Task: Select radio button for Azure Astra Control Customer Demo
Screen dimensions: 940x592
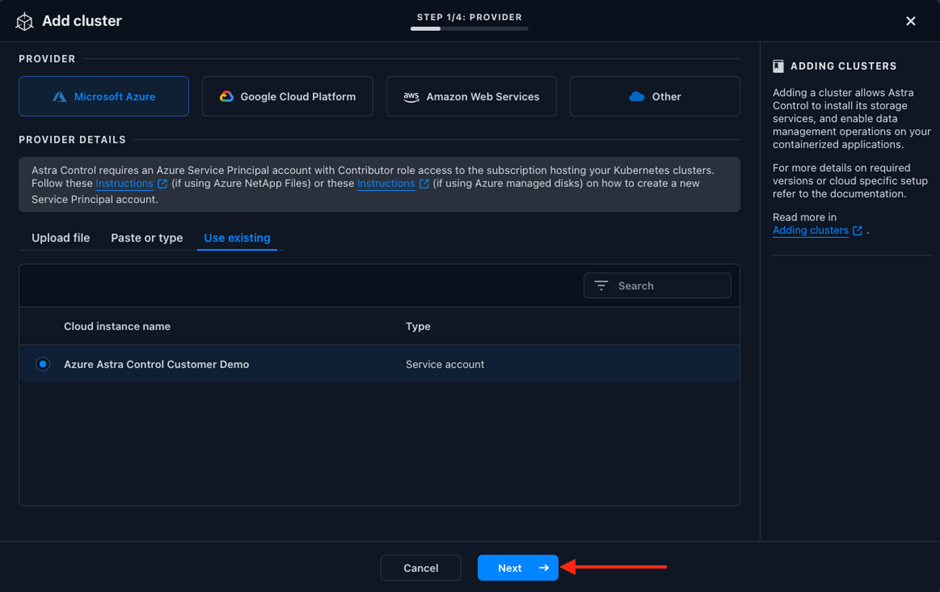Action: (x=43, y=364)
